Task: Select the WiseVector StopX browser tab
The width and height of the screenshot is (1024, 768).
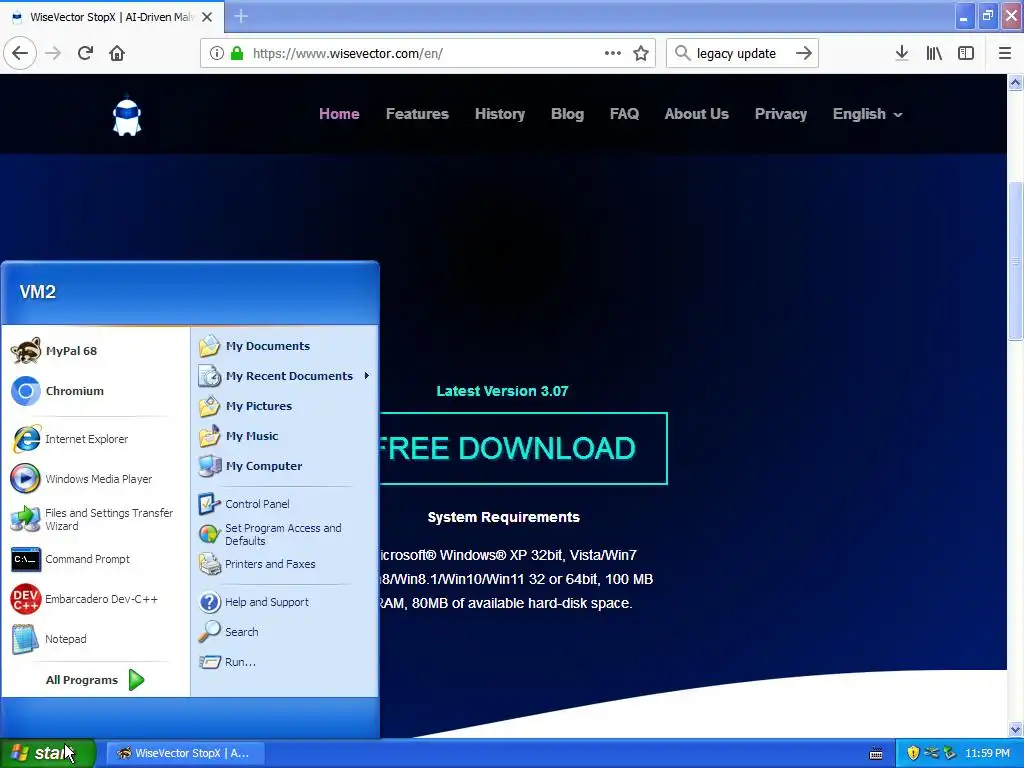Action: pyautogui.click(x=112, y=17)
